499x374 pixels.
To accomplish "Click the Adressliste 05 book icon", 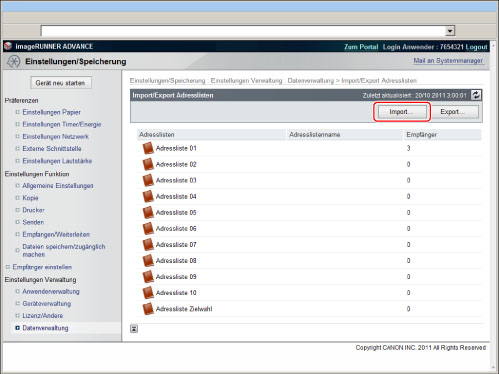I will 148,212.
